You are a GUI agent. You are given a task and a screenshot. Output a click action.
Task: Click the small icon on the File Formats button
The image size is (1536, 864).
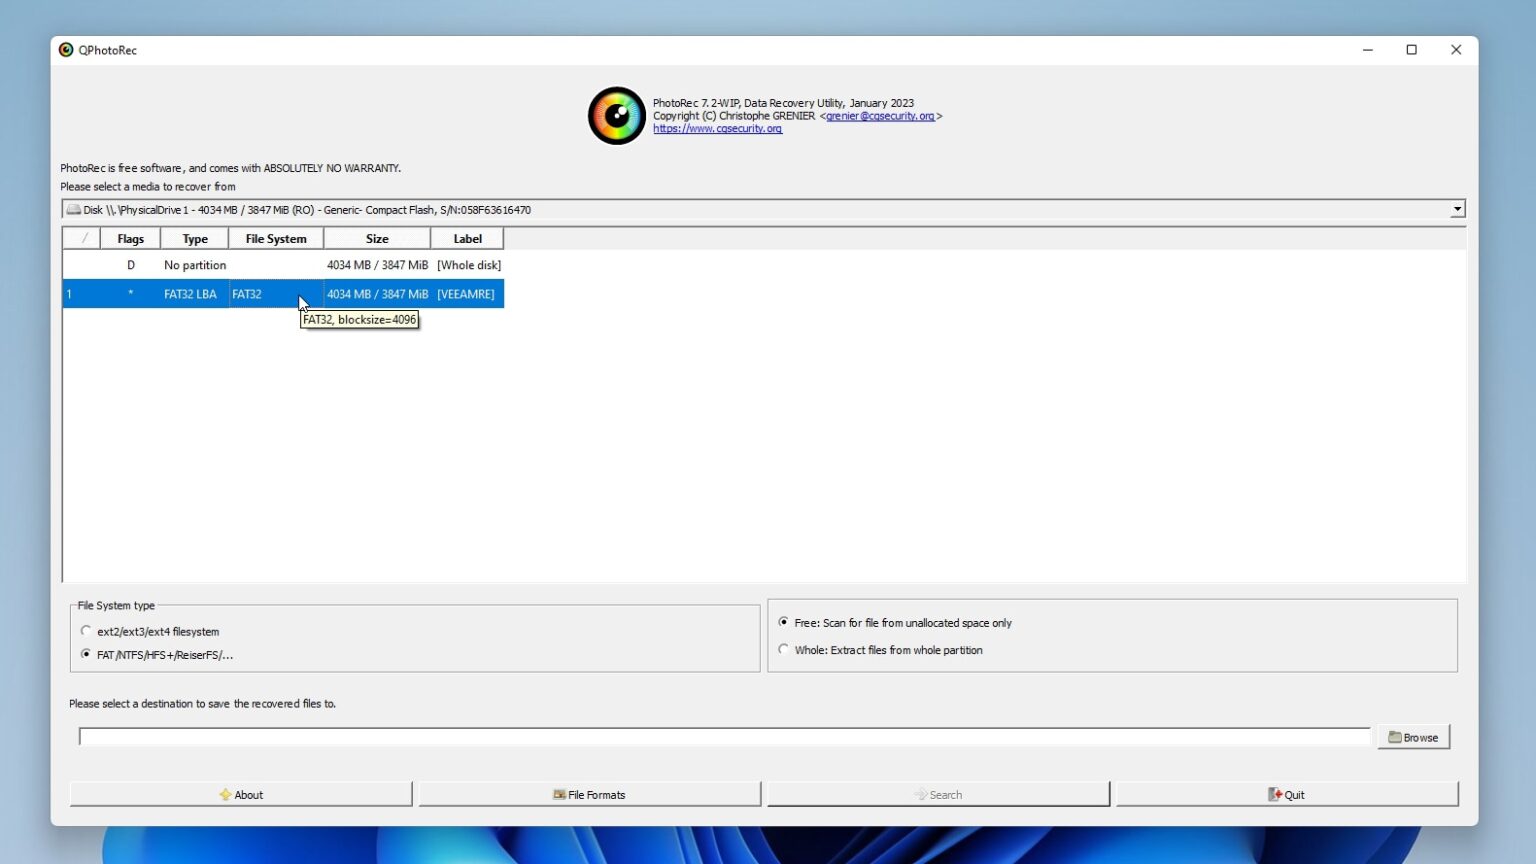(x=560, y=794)
